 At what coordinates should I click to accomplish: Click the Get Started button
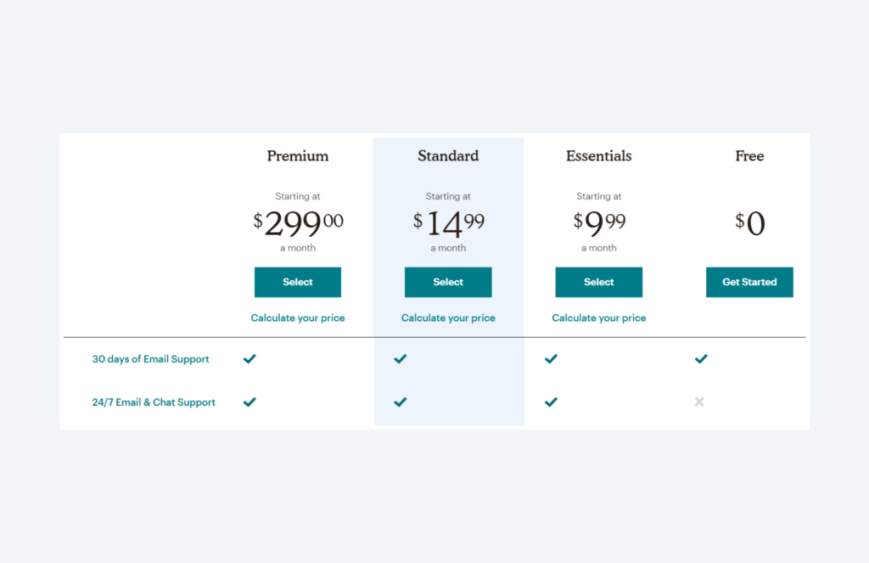(749, 282)
